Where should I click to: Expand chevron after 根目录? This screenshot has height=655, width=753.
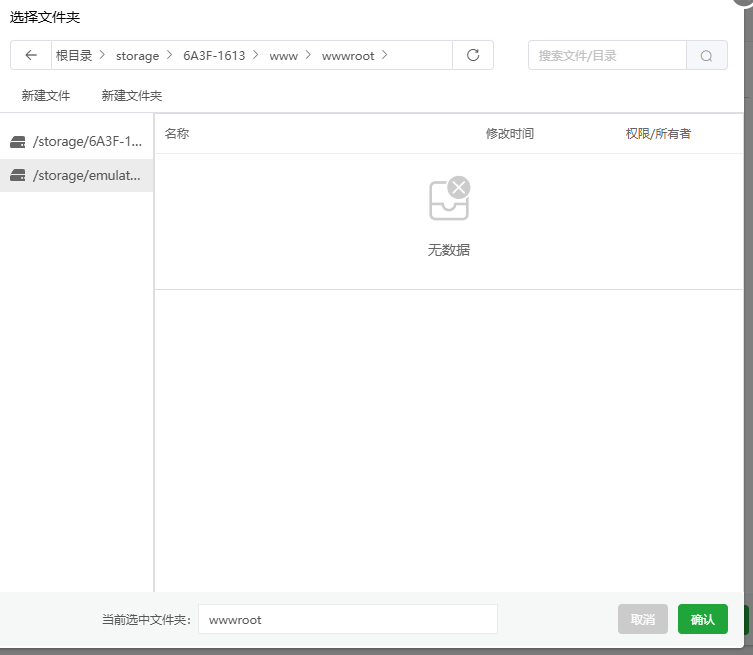[x=102, y=55]
